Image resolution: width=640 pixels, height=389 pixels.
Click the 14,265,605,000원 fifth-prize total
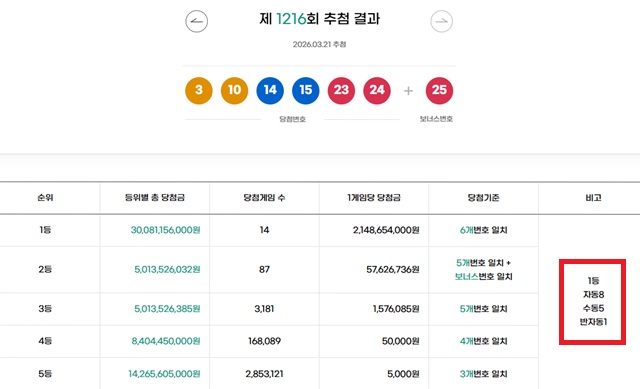point(164,374)
